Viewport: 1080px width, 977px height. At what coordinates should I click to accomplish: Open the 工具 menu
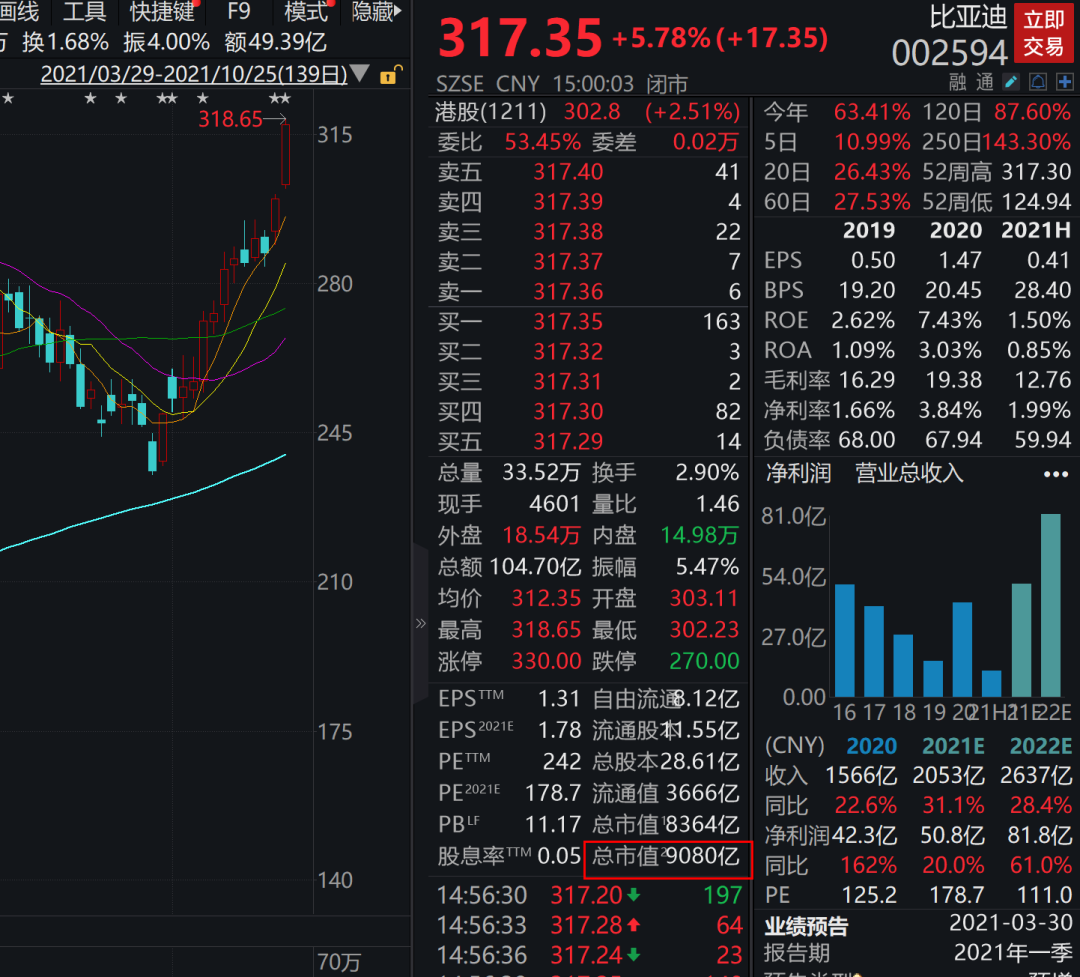click(x=85, y=11)
